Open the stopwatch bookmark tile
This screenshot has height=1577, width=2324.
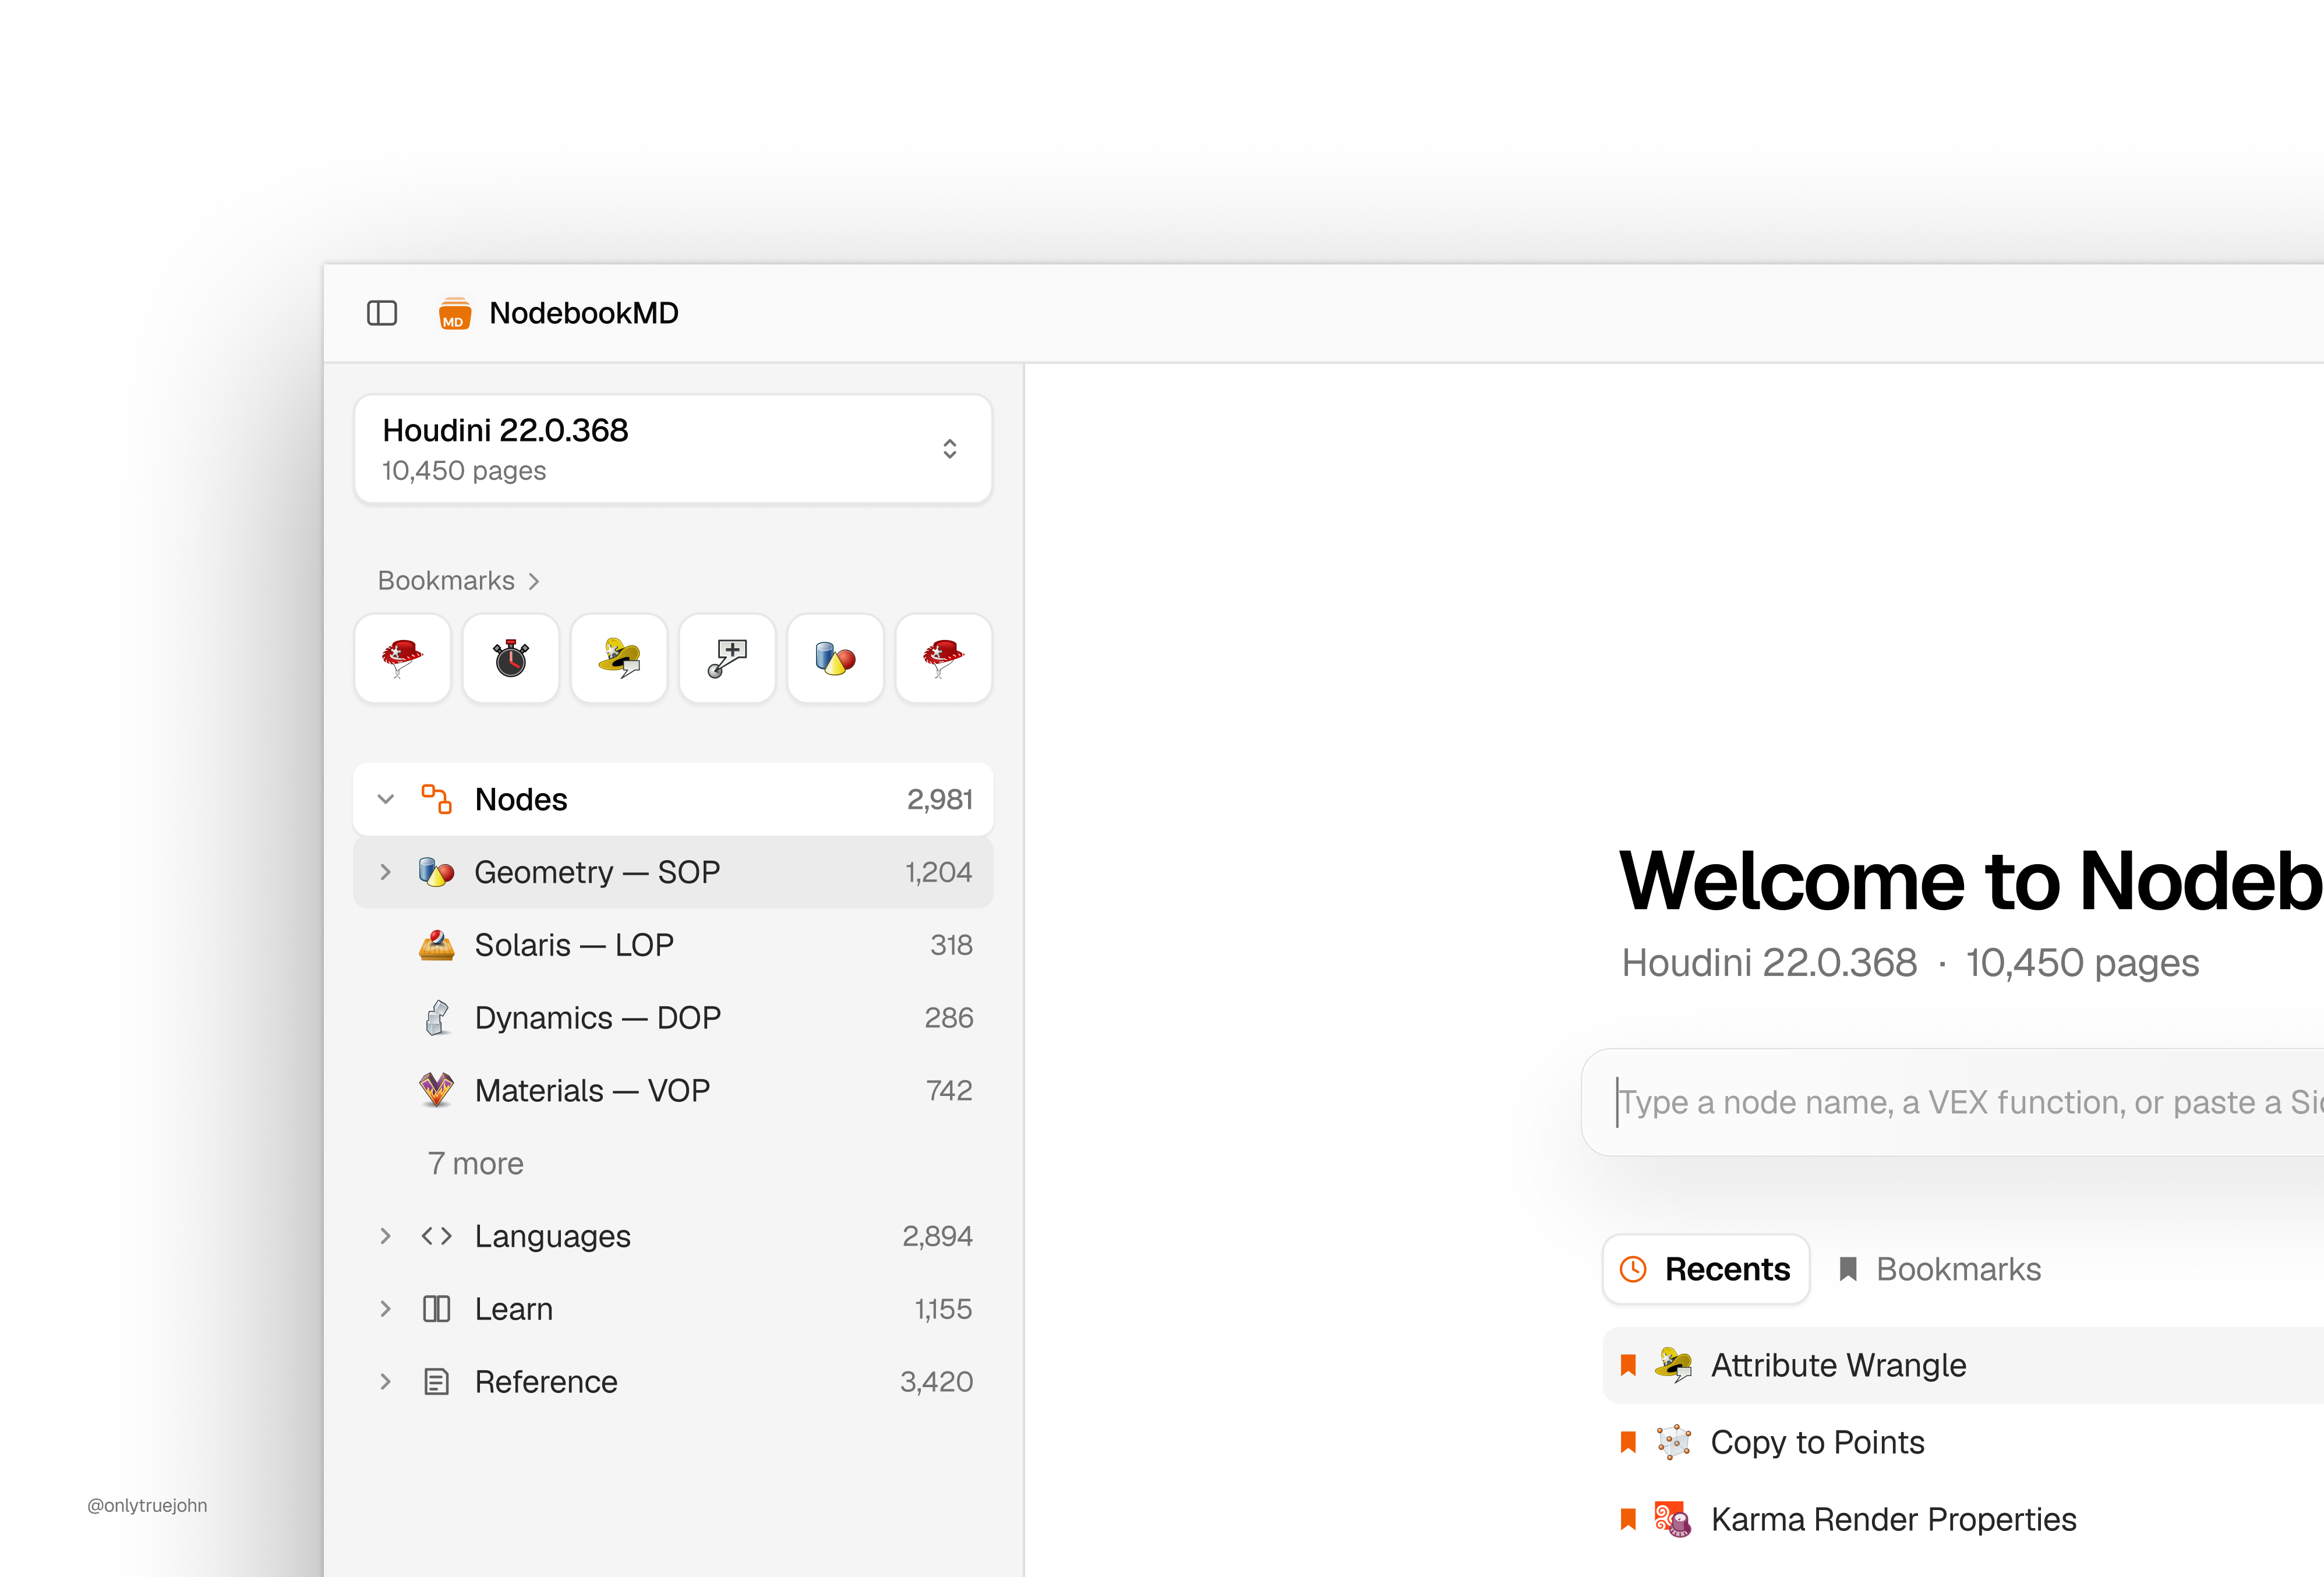[511, 658]
